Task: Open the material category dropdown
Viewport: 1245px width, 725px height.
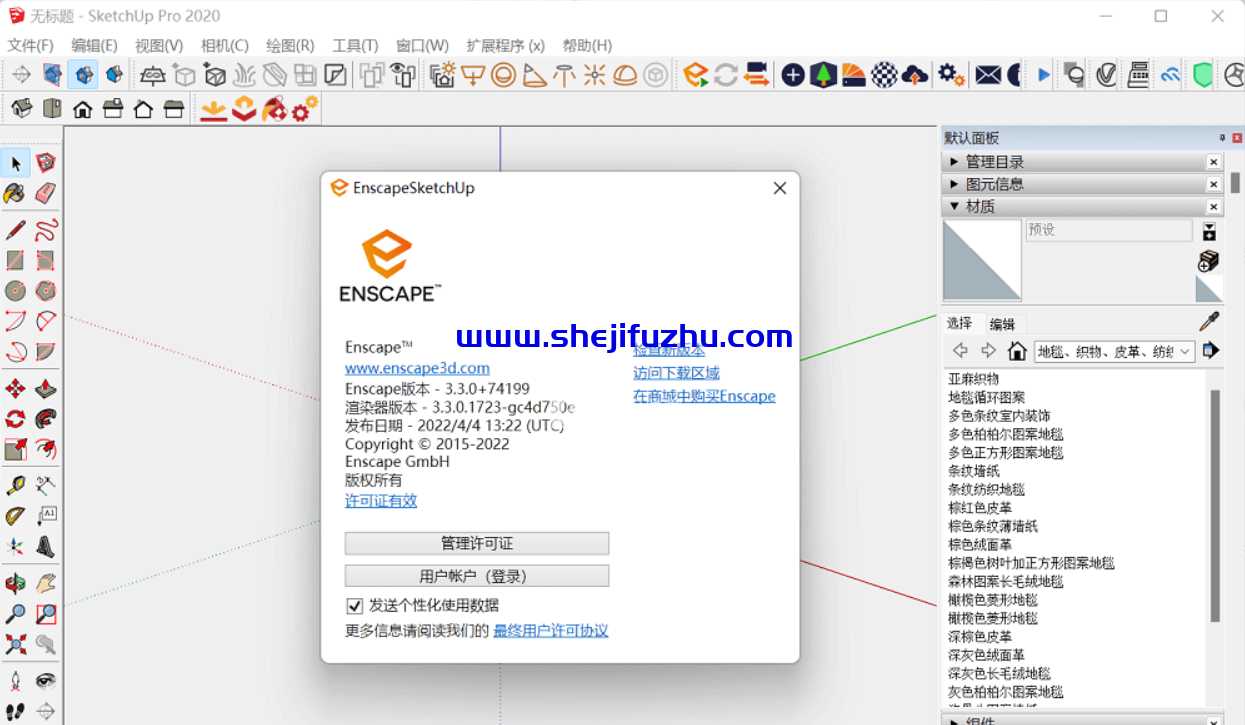Action: [x=1115, y=351]
